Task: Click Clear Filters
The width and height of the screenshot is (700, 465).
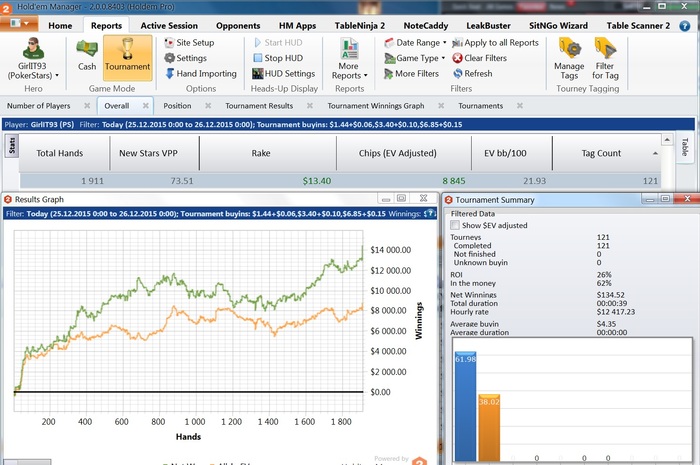Action: [479, 58]
